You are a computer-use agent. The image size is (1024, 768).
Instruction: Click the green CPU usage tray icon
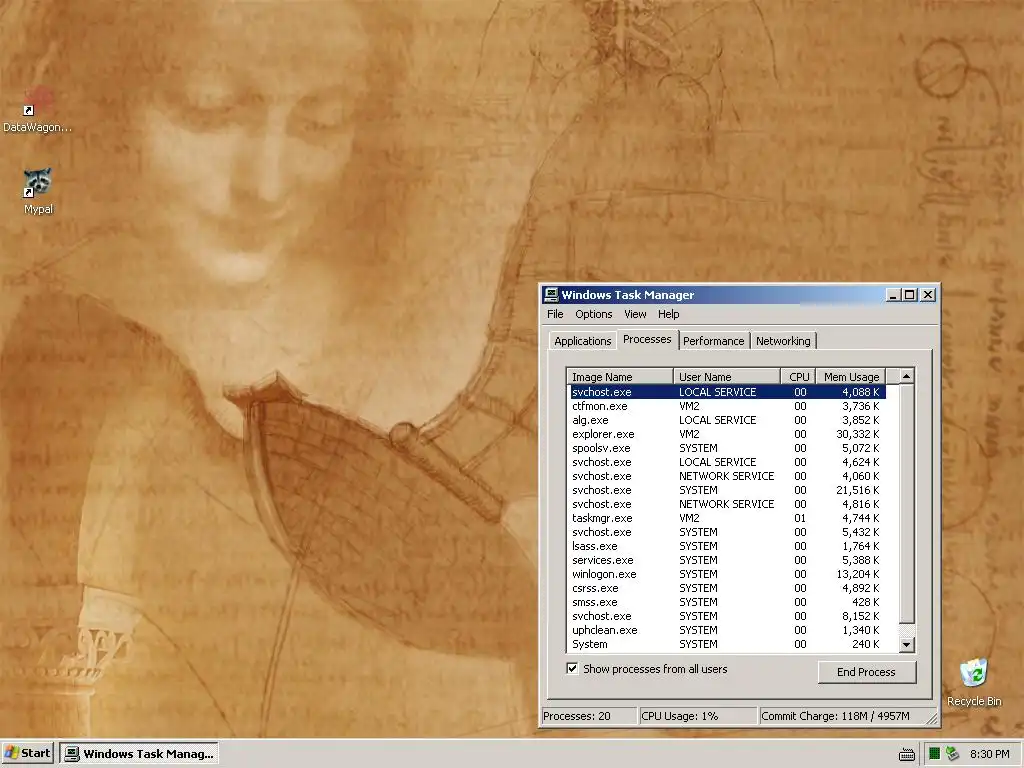935,754
